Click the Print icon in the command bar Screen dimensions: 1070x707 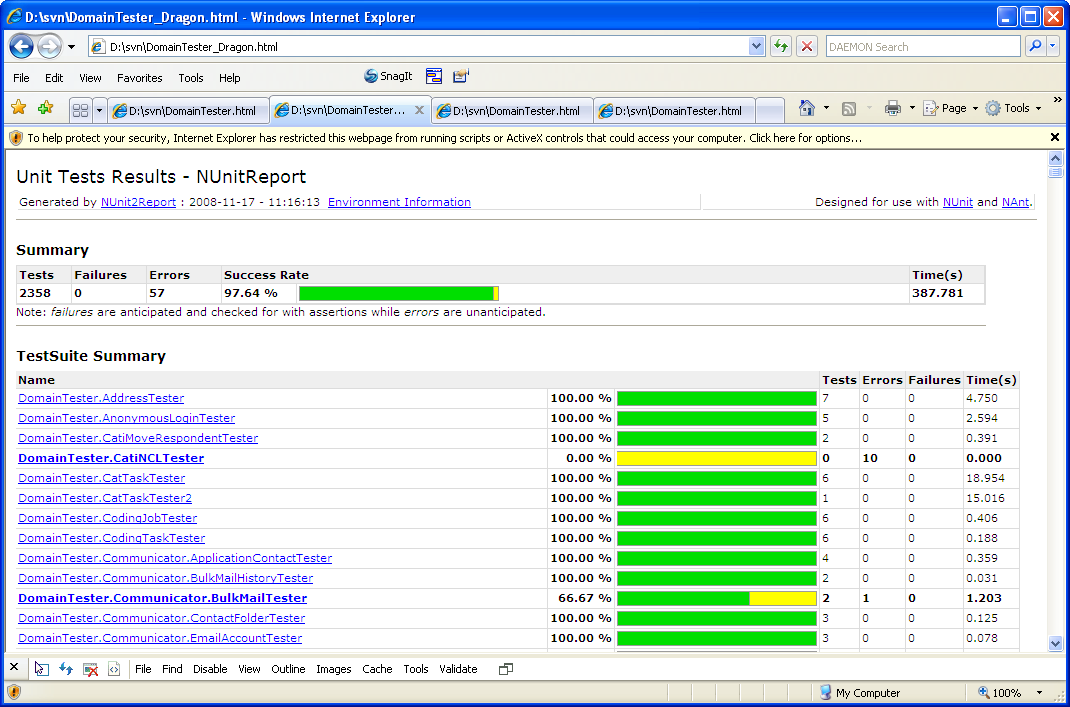click(x=892, y=108)
